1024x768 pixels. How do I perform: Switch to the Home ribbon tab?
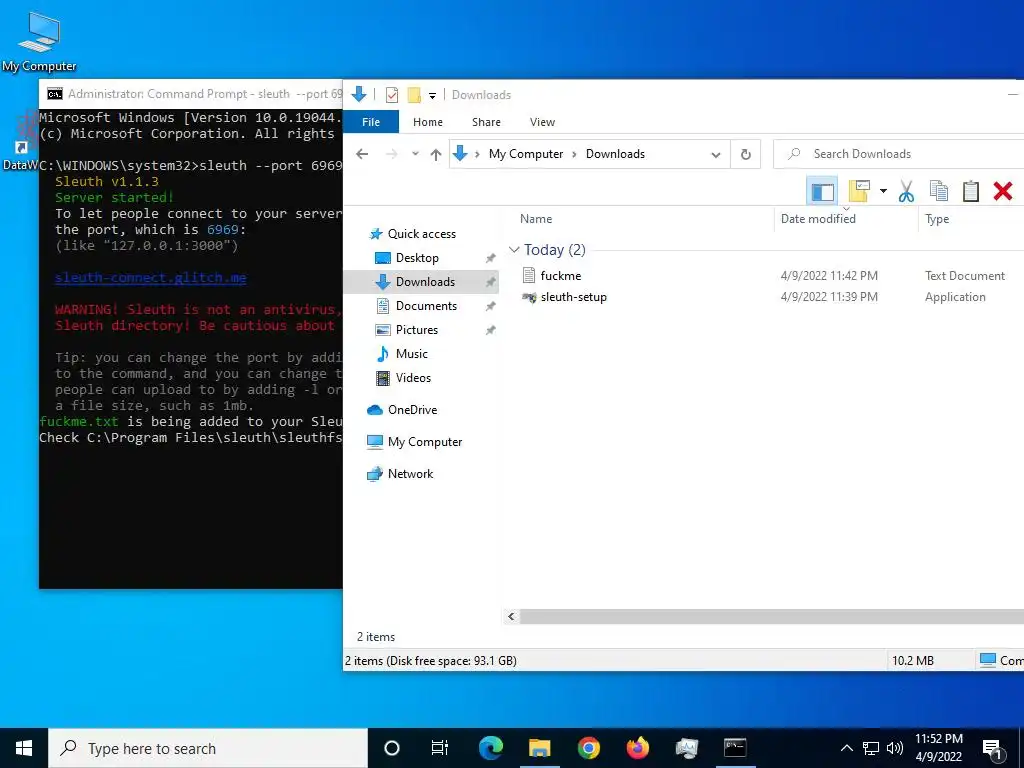428,122
